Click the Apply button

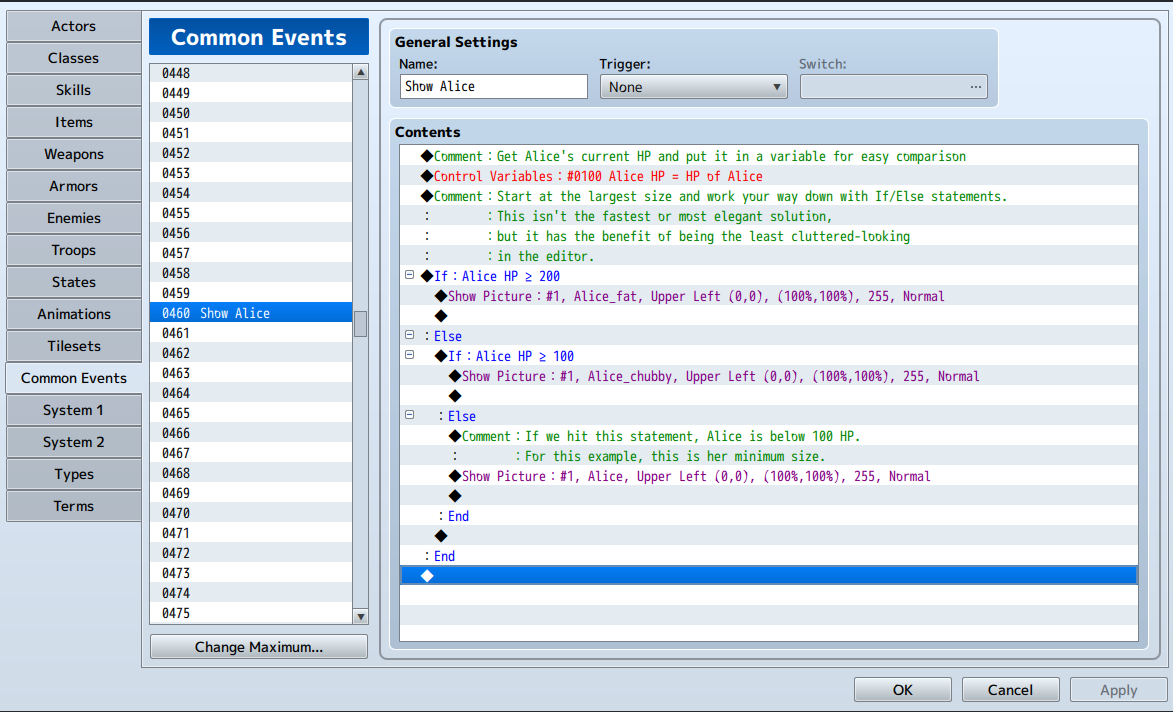pyautogui.click(x=1118, y=690)
